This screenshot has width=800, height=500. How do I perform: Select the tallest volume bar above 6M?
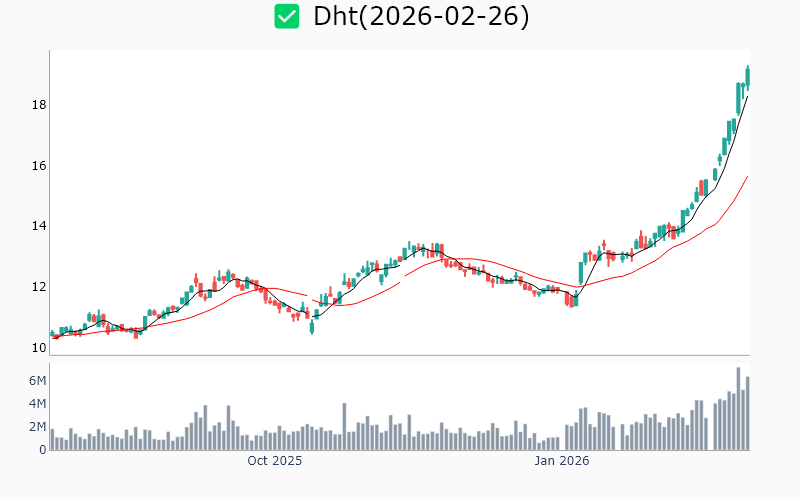(738, 409)
